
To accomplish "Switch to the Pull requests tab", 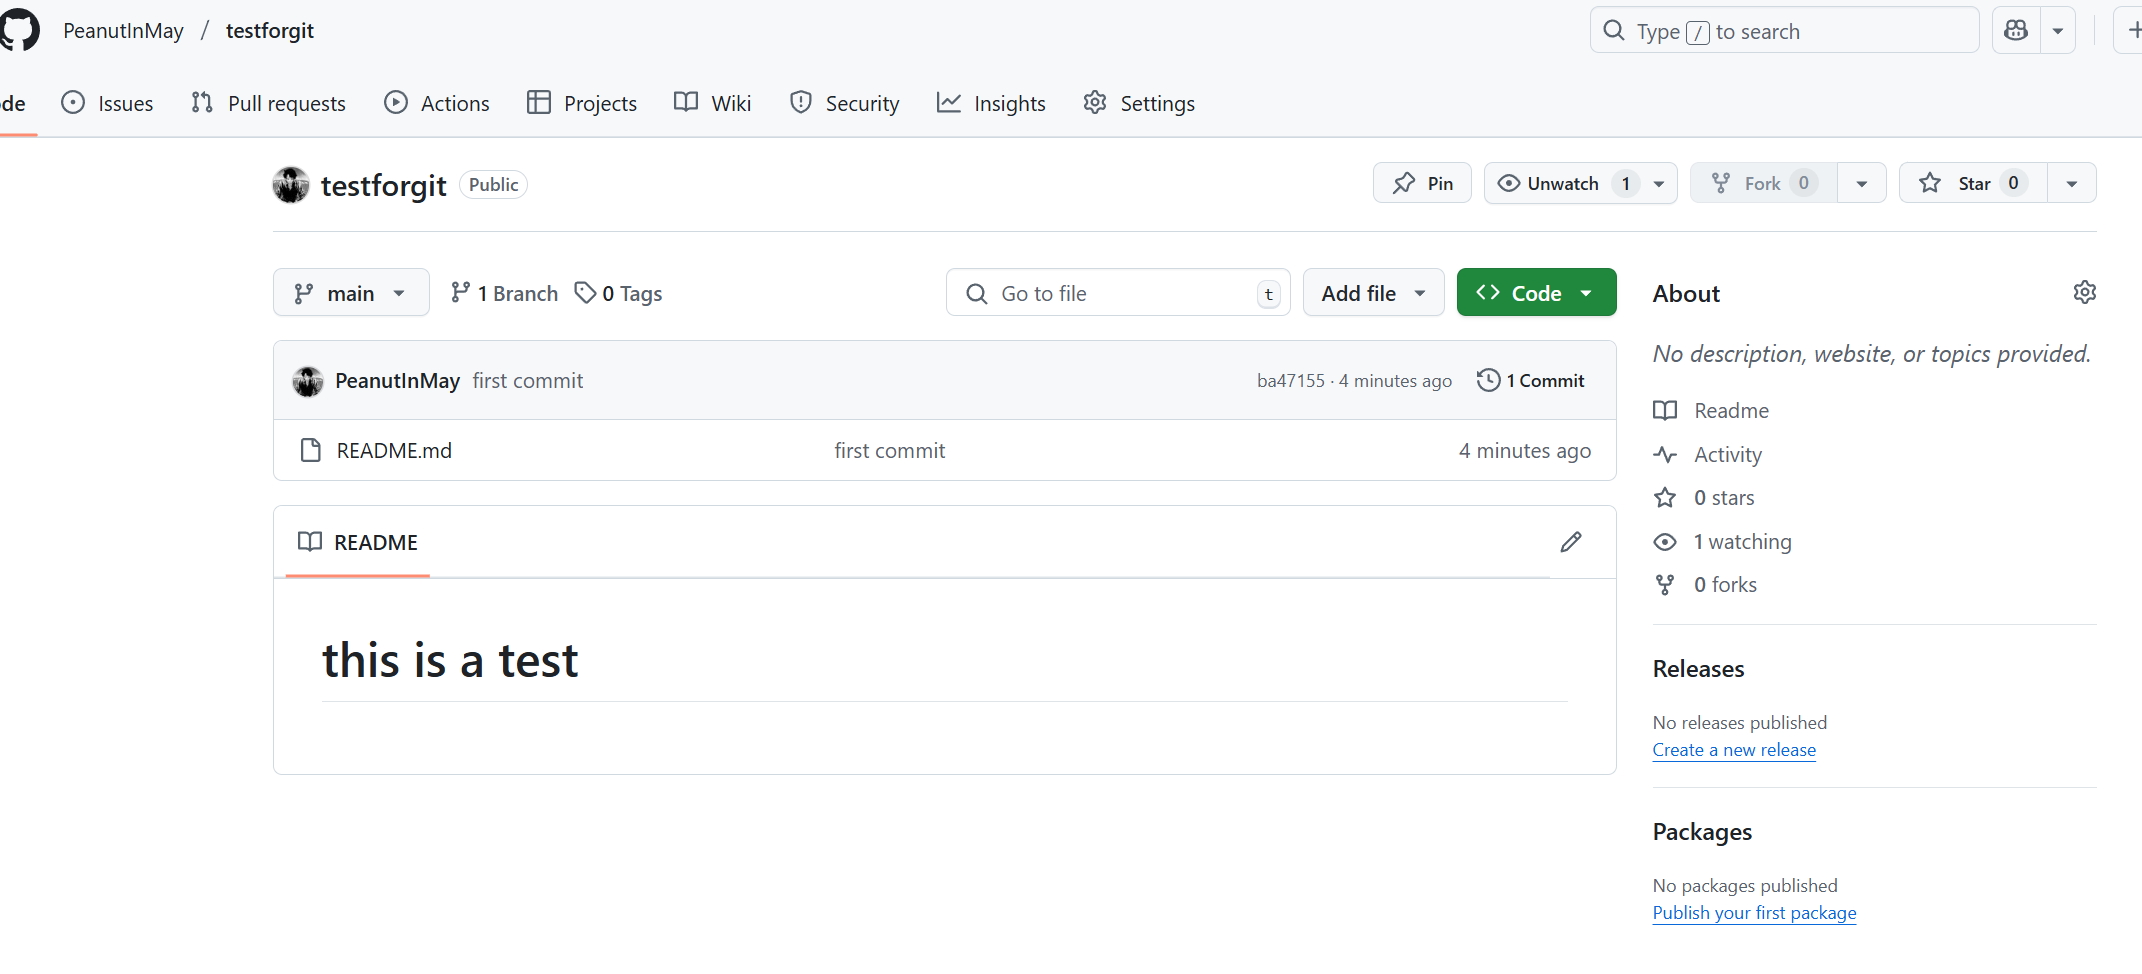I will click(268, 103).
